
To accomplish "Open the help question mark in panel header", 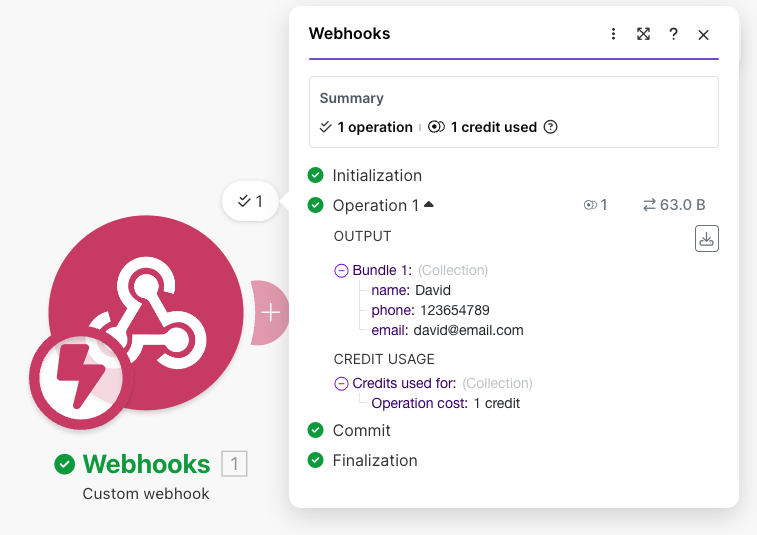I will coord(673,34).
